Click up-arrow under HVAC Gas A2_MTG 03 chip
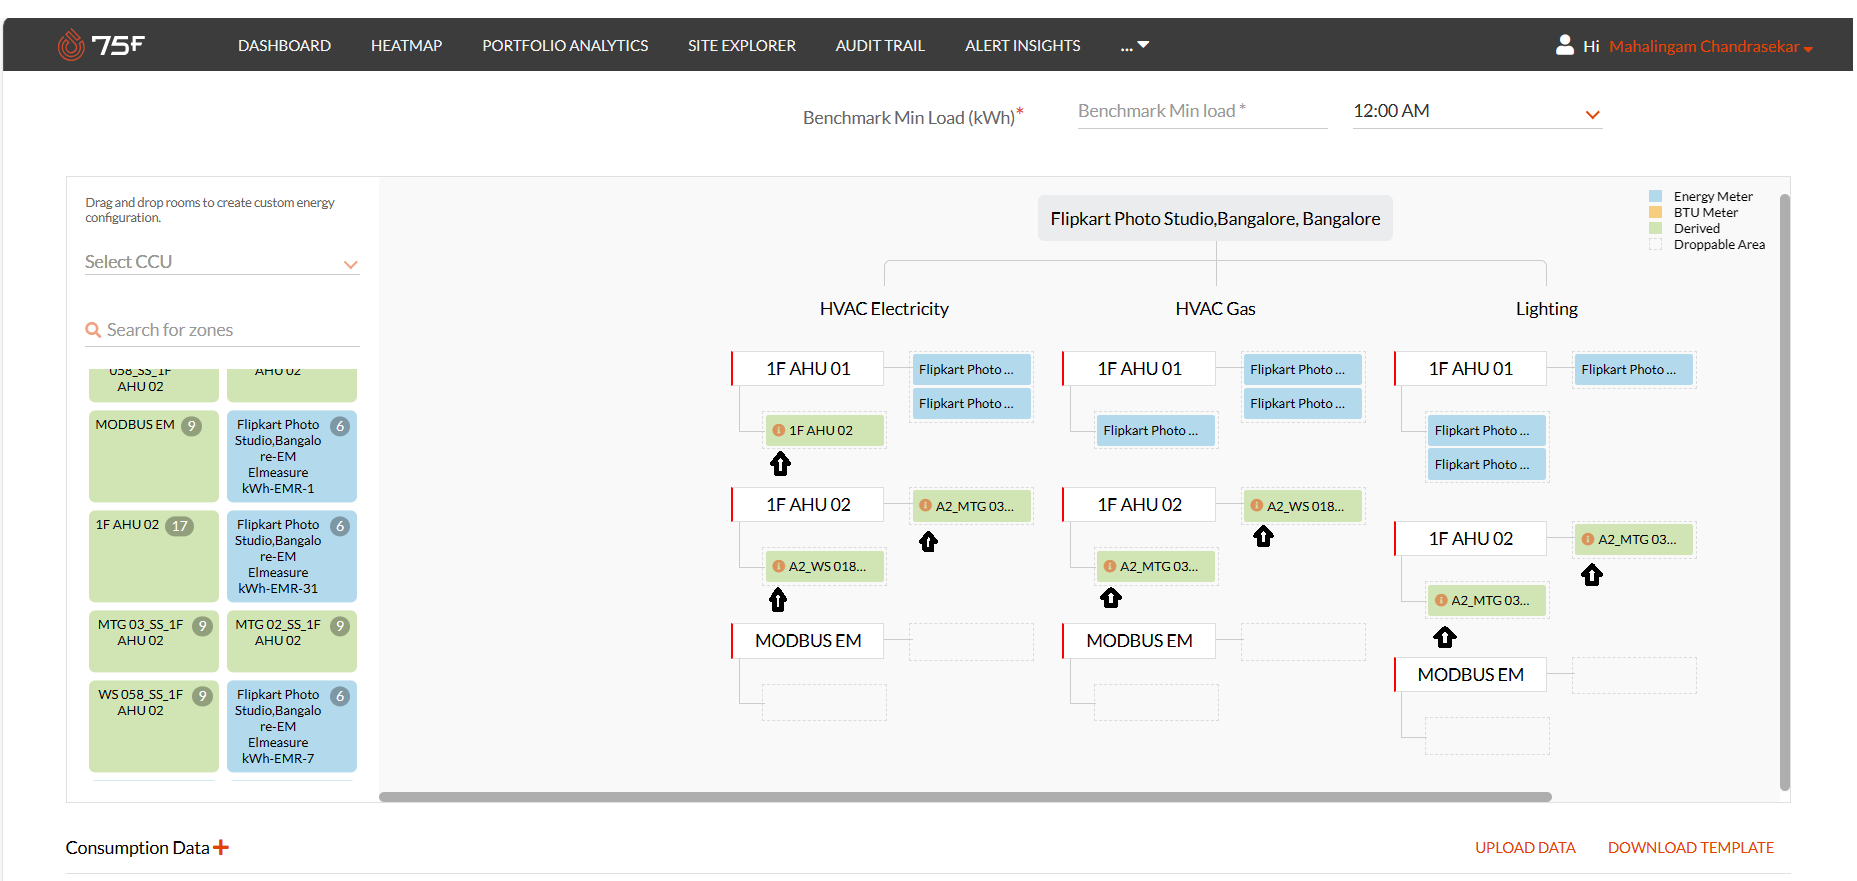Image resolution: width=1857 pixels, height=881 pixels. coord(1110,598)
